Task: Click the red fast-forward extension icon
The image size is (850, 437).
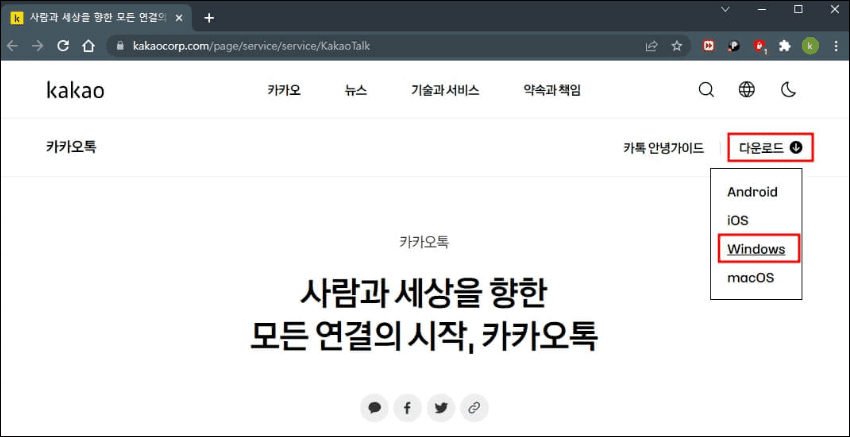Action: [708, 46]
